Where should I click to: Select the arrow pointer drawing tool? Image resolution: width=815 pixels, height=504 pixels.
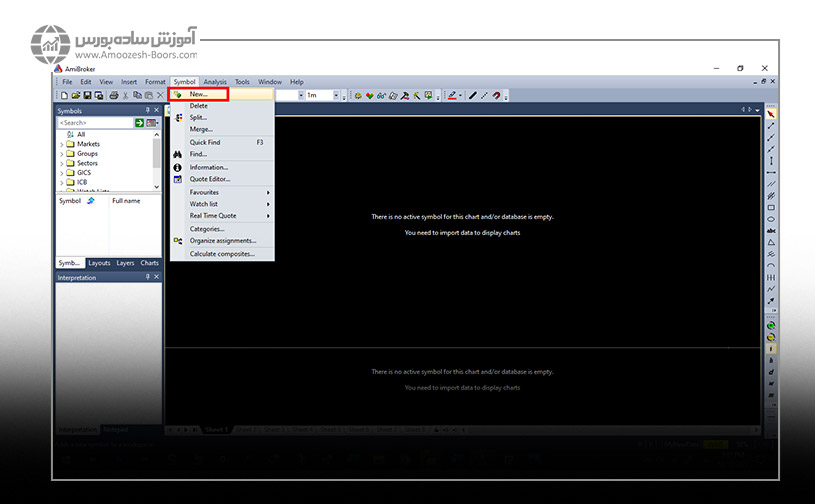pyautogui.click(x=771, y=114)
